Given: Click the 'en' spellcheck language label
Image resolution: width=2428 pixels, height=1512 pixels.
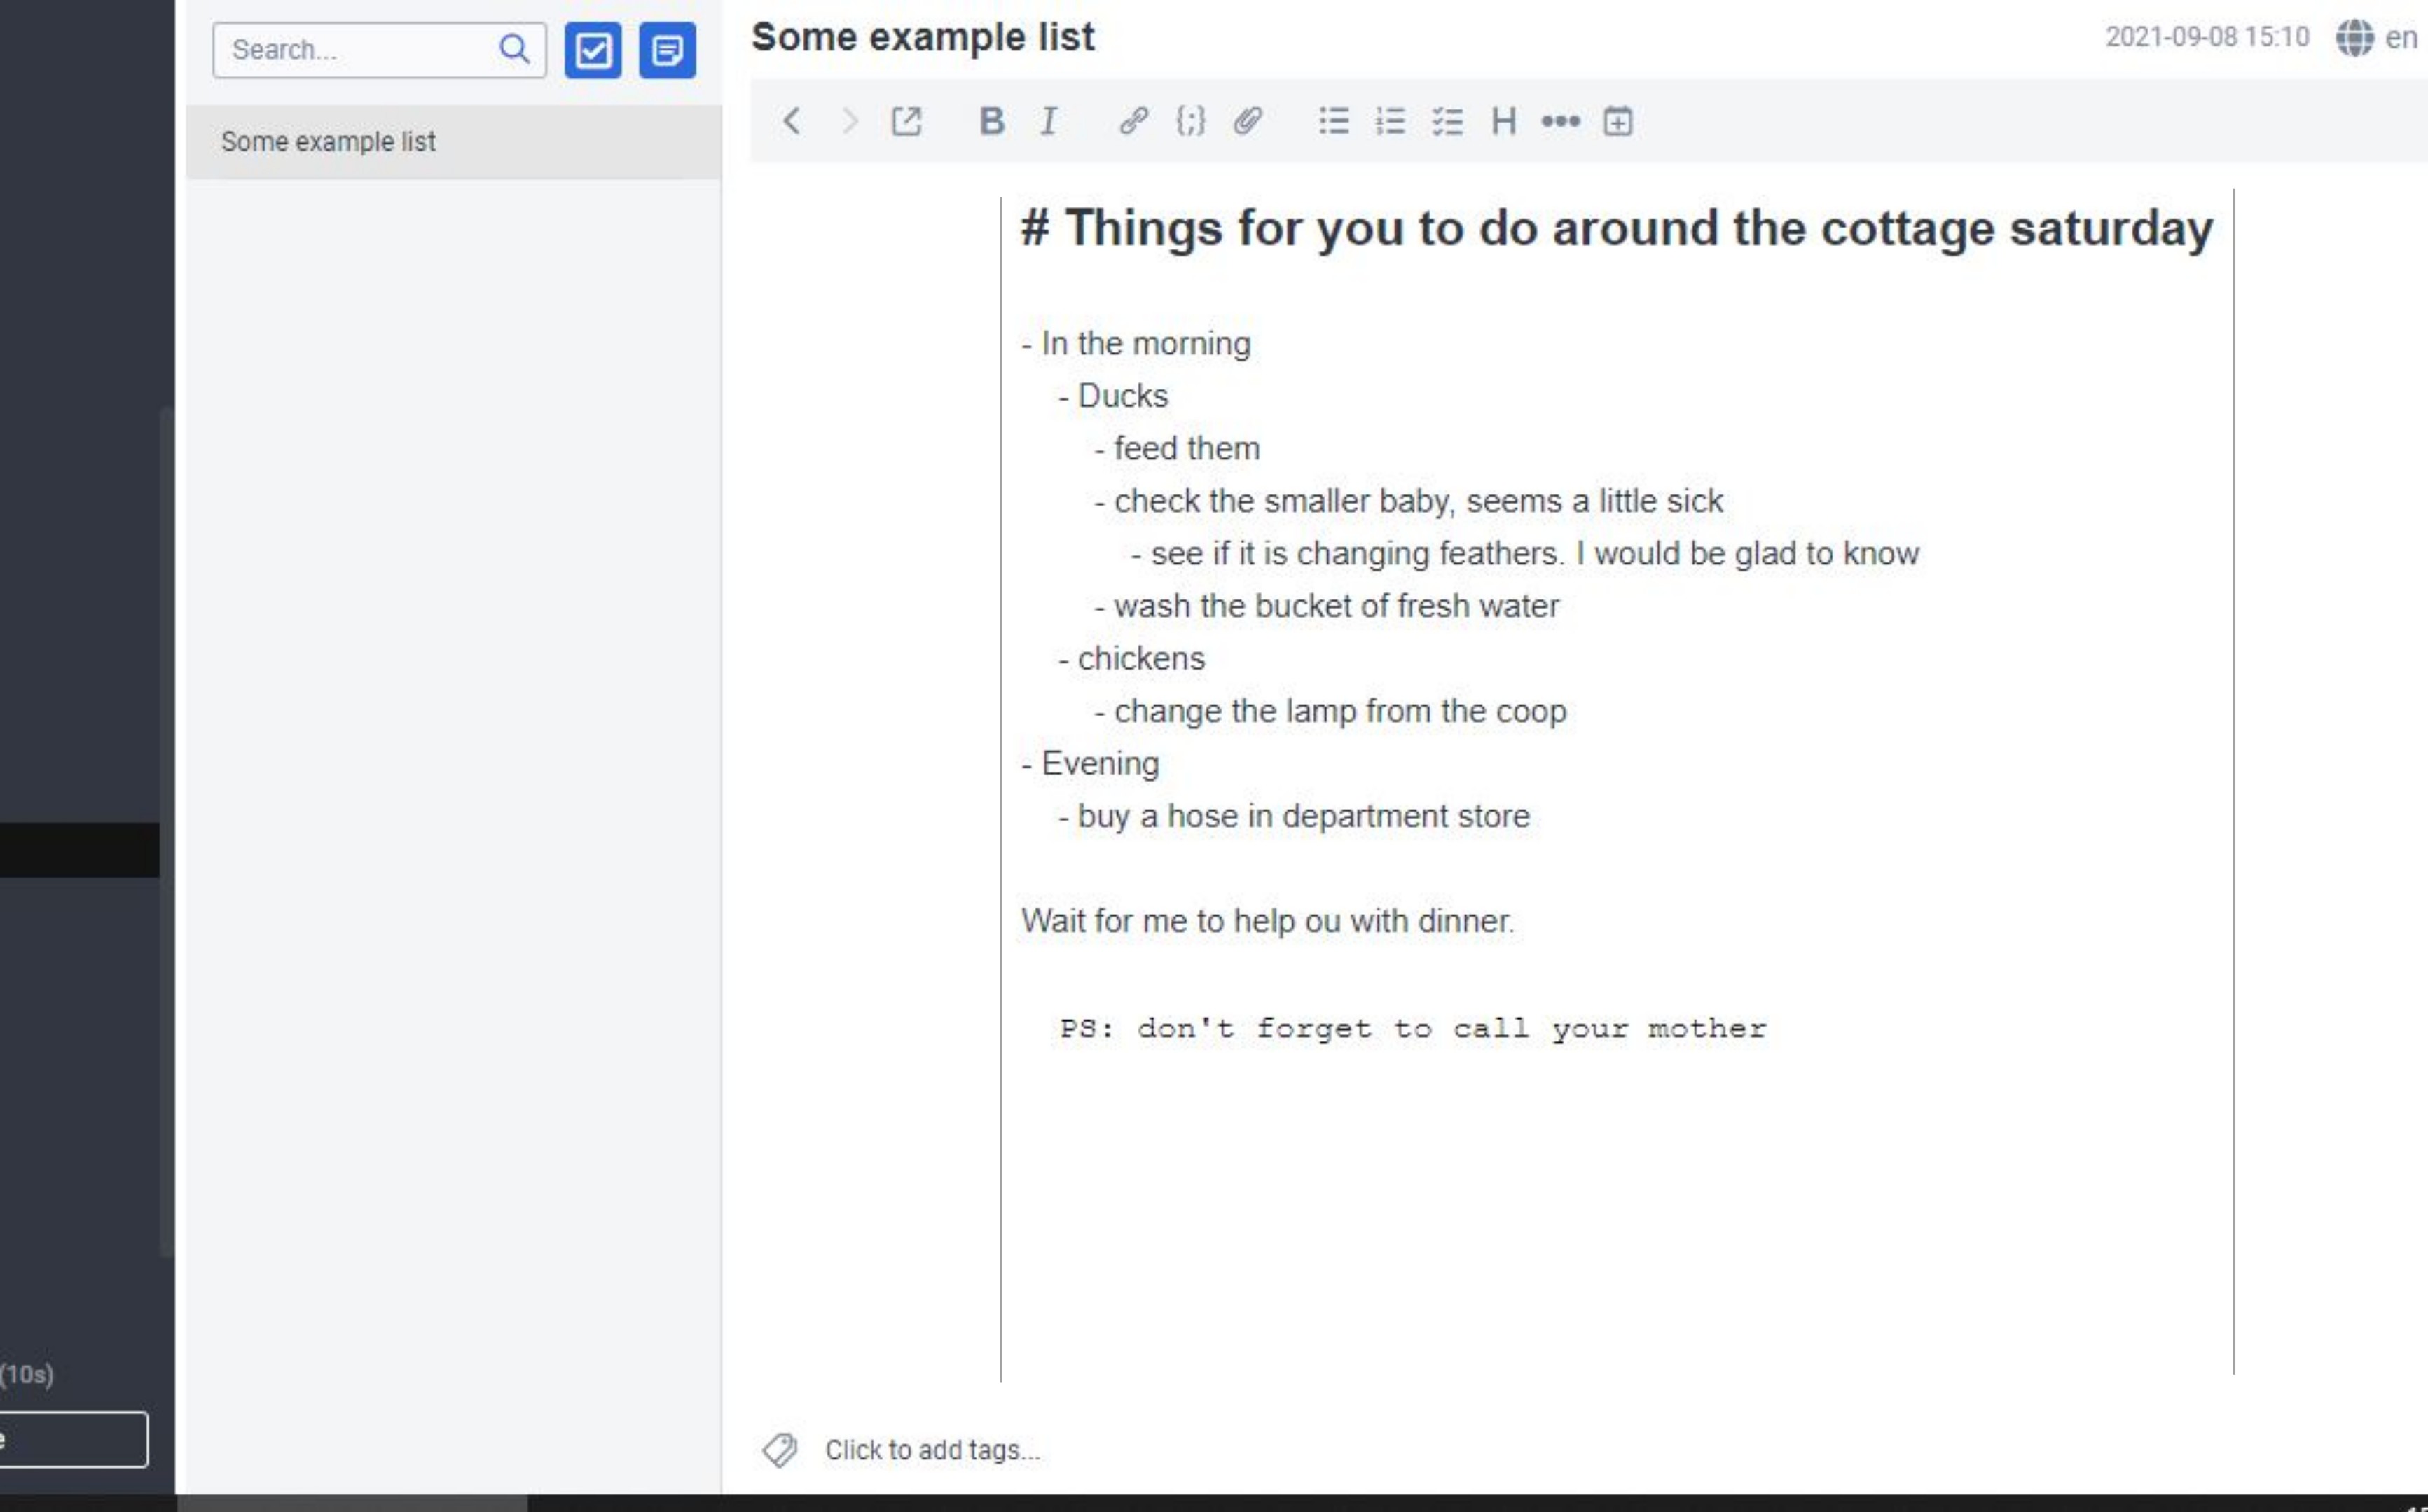Looking at the screenshot, I should 2402,38.
